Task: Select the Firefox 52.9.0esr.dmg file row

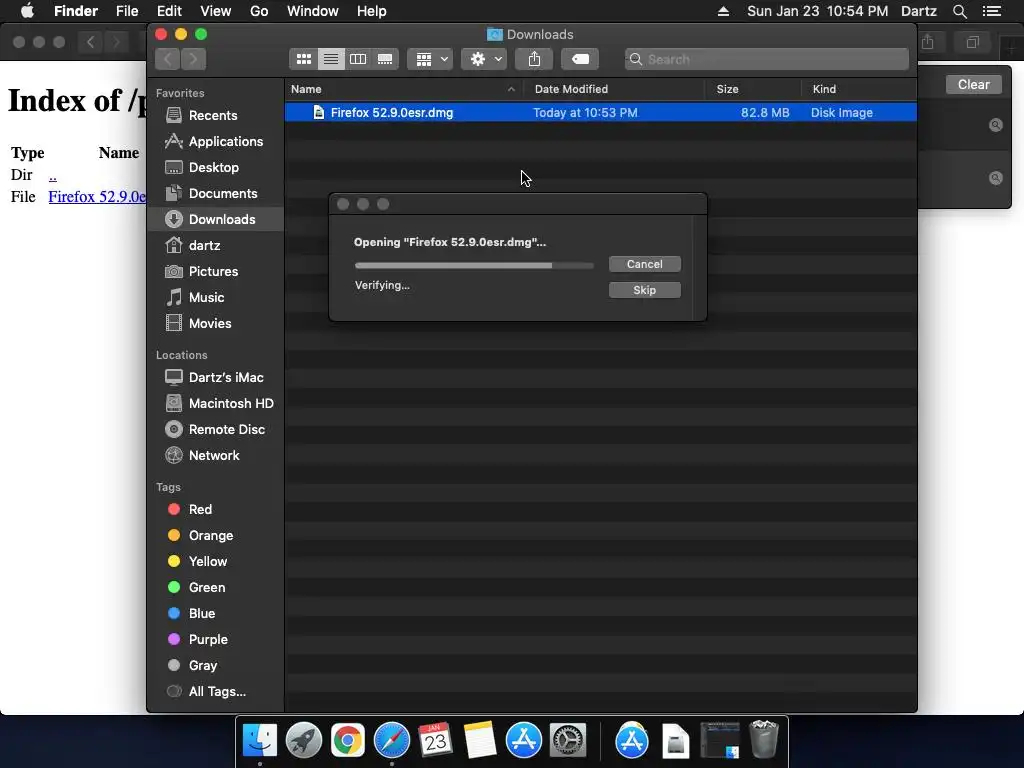Action: (x=601, y=112)
